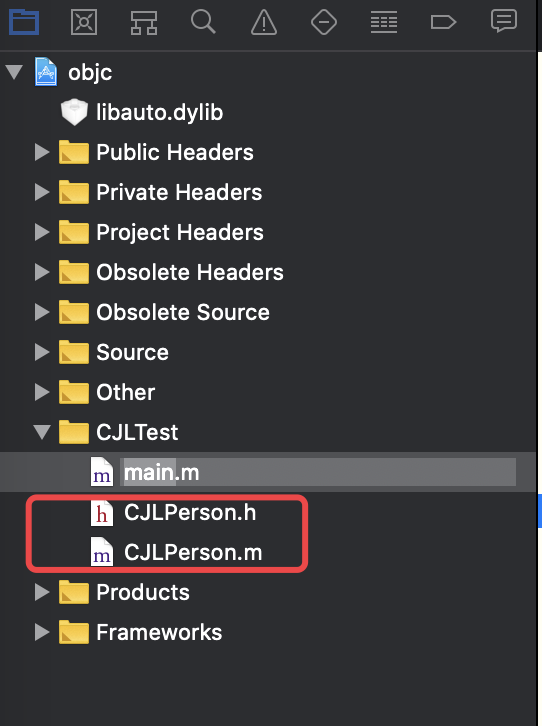Expand the Public Headers folder
542x726 pixels.
pos(42,152)
